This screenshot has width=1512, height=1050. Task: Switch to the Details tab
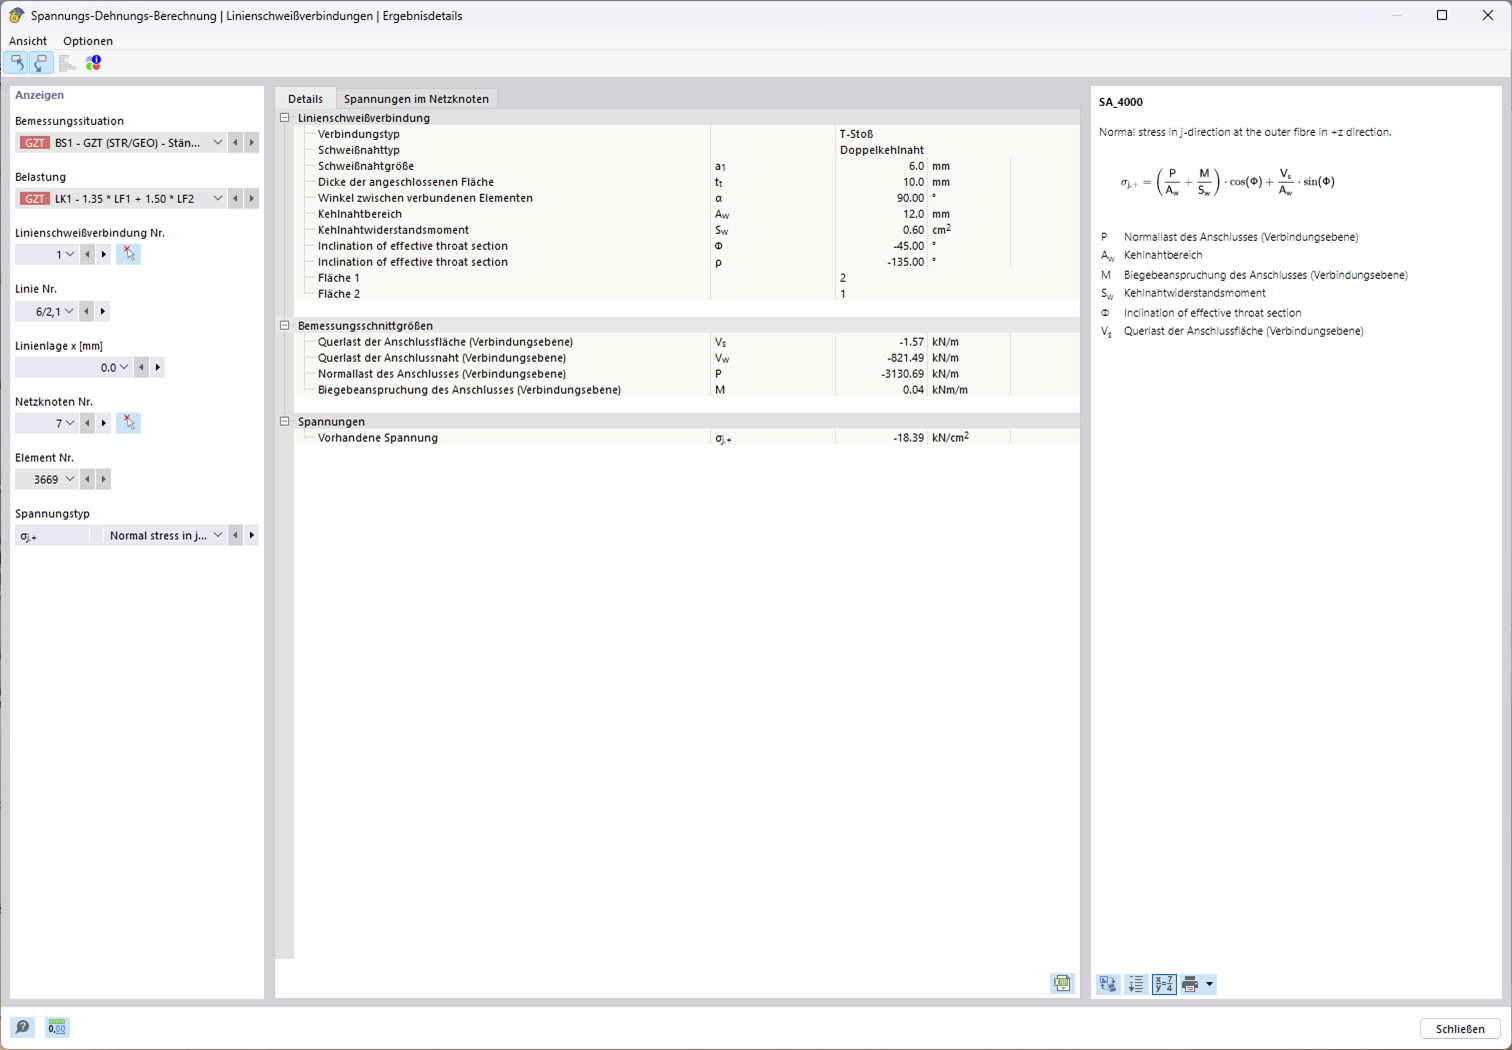pyautogui.click(x=305, y=99)
